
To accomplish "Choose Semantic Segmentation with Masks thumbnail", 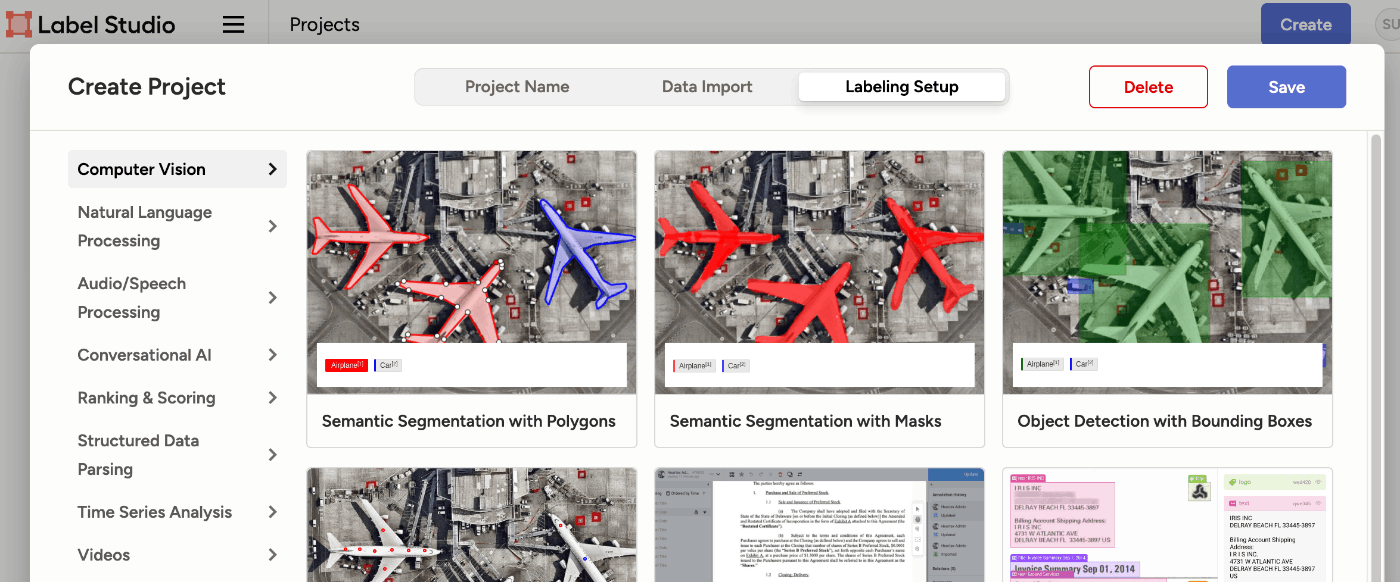I will pyautogui.click(x=819, y=272).
